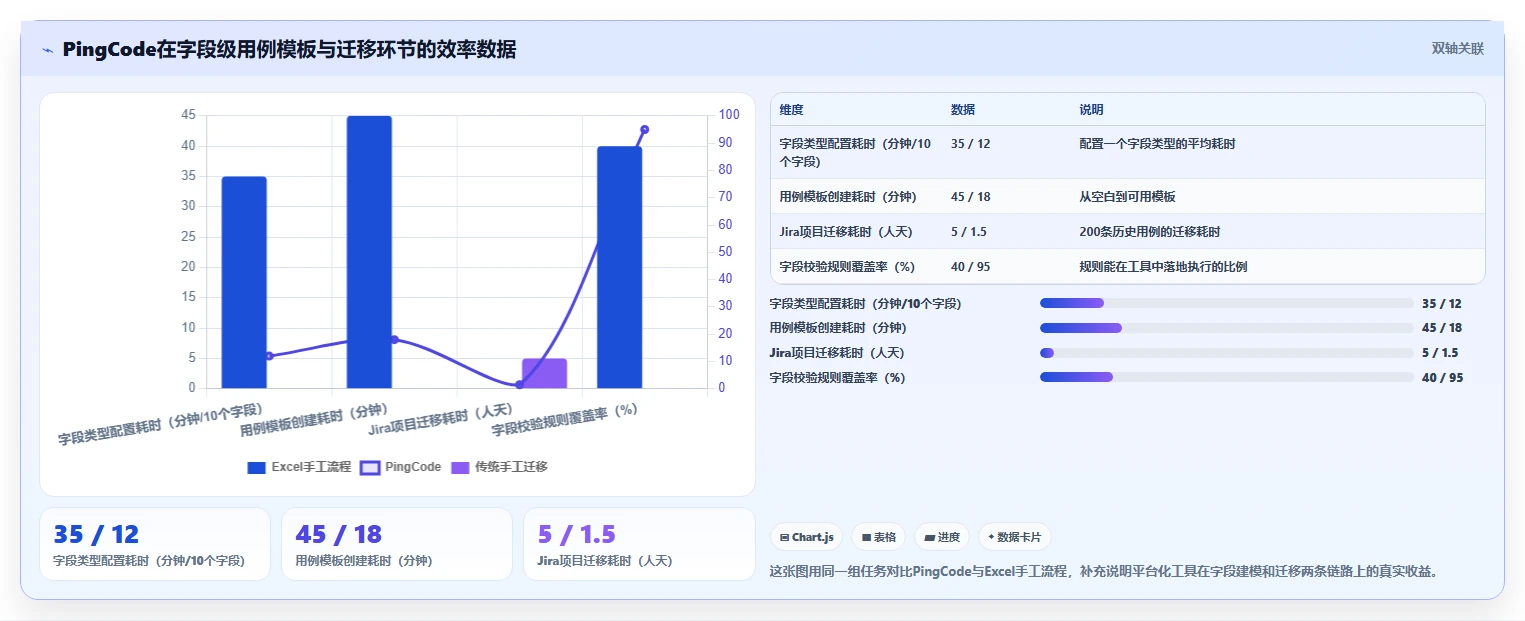Screen dimensions: 1525x621
Task: Click the blue bar for 字段类型配置耗时
Action: pyautogui.click(x=244, y=282)
